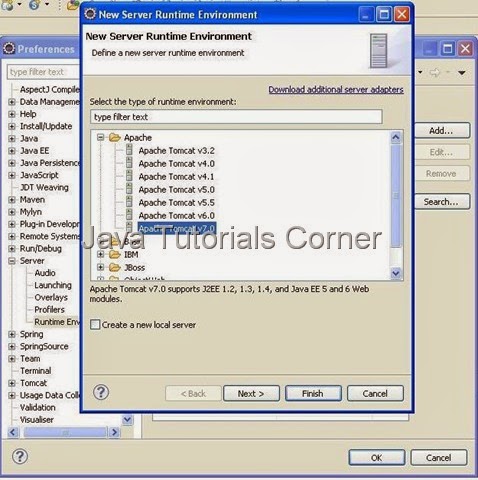Click the Next > button

point(251,394)
